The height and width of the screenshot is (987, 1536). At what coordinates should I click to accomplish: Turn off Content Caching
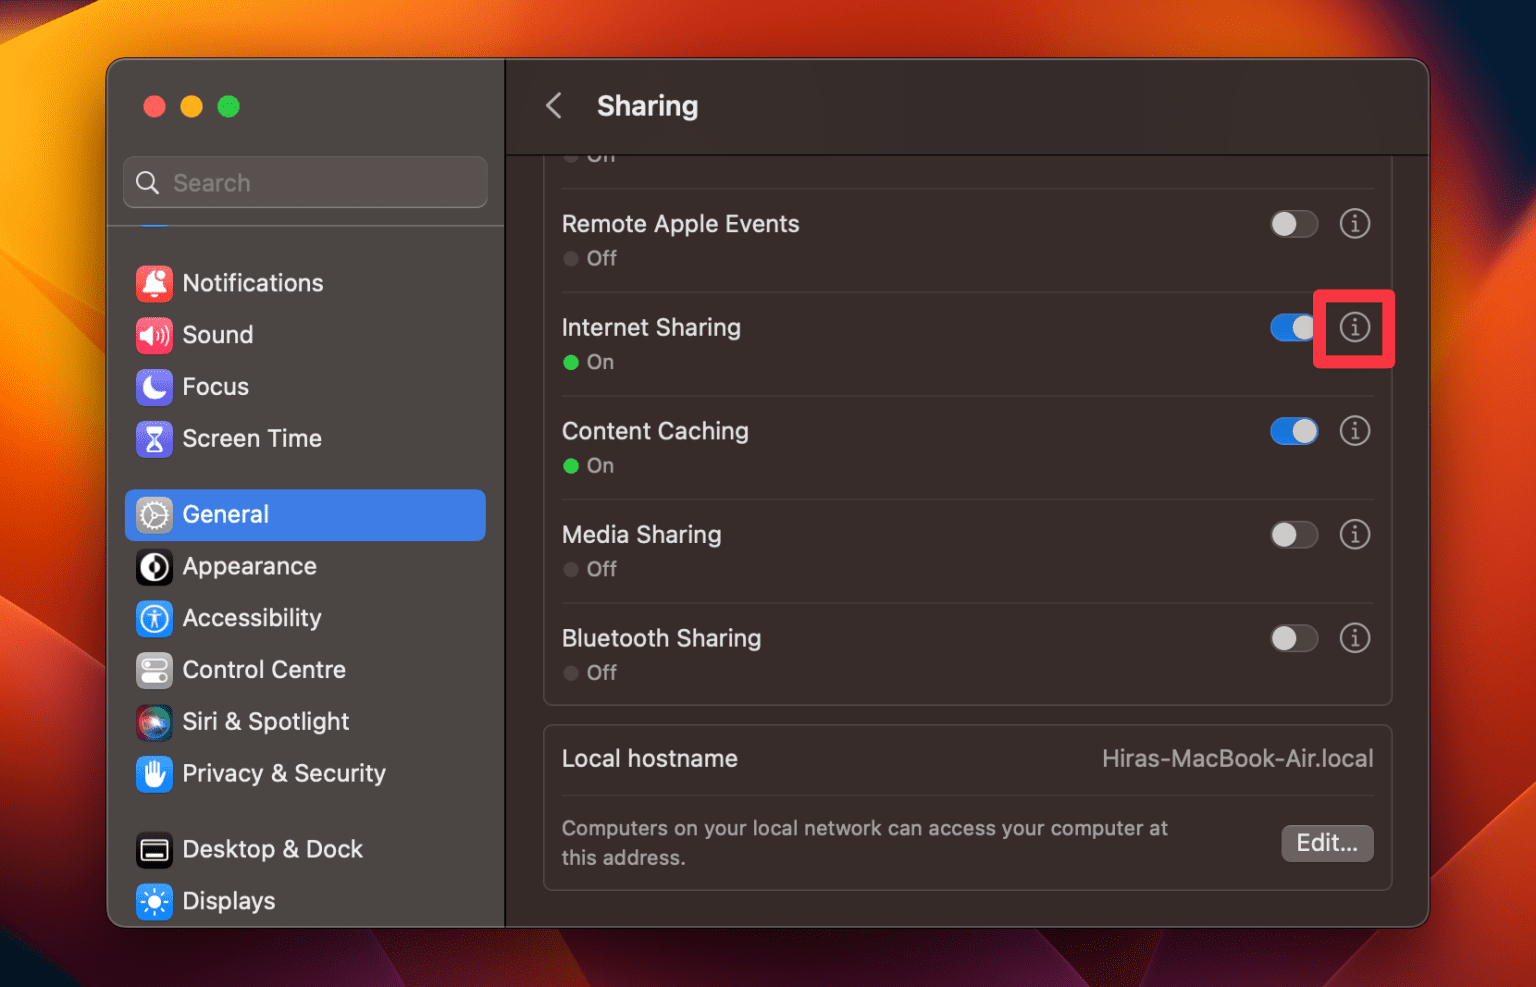point(1294,431)
